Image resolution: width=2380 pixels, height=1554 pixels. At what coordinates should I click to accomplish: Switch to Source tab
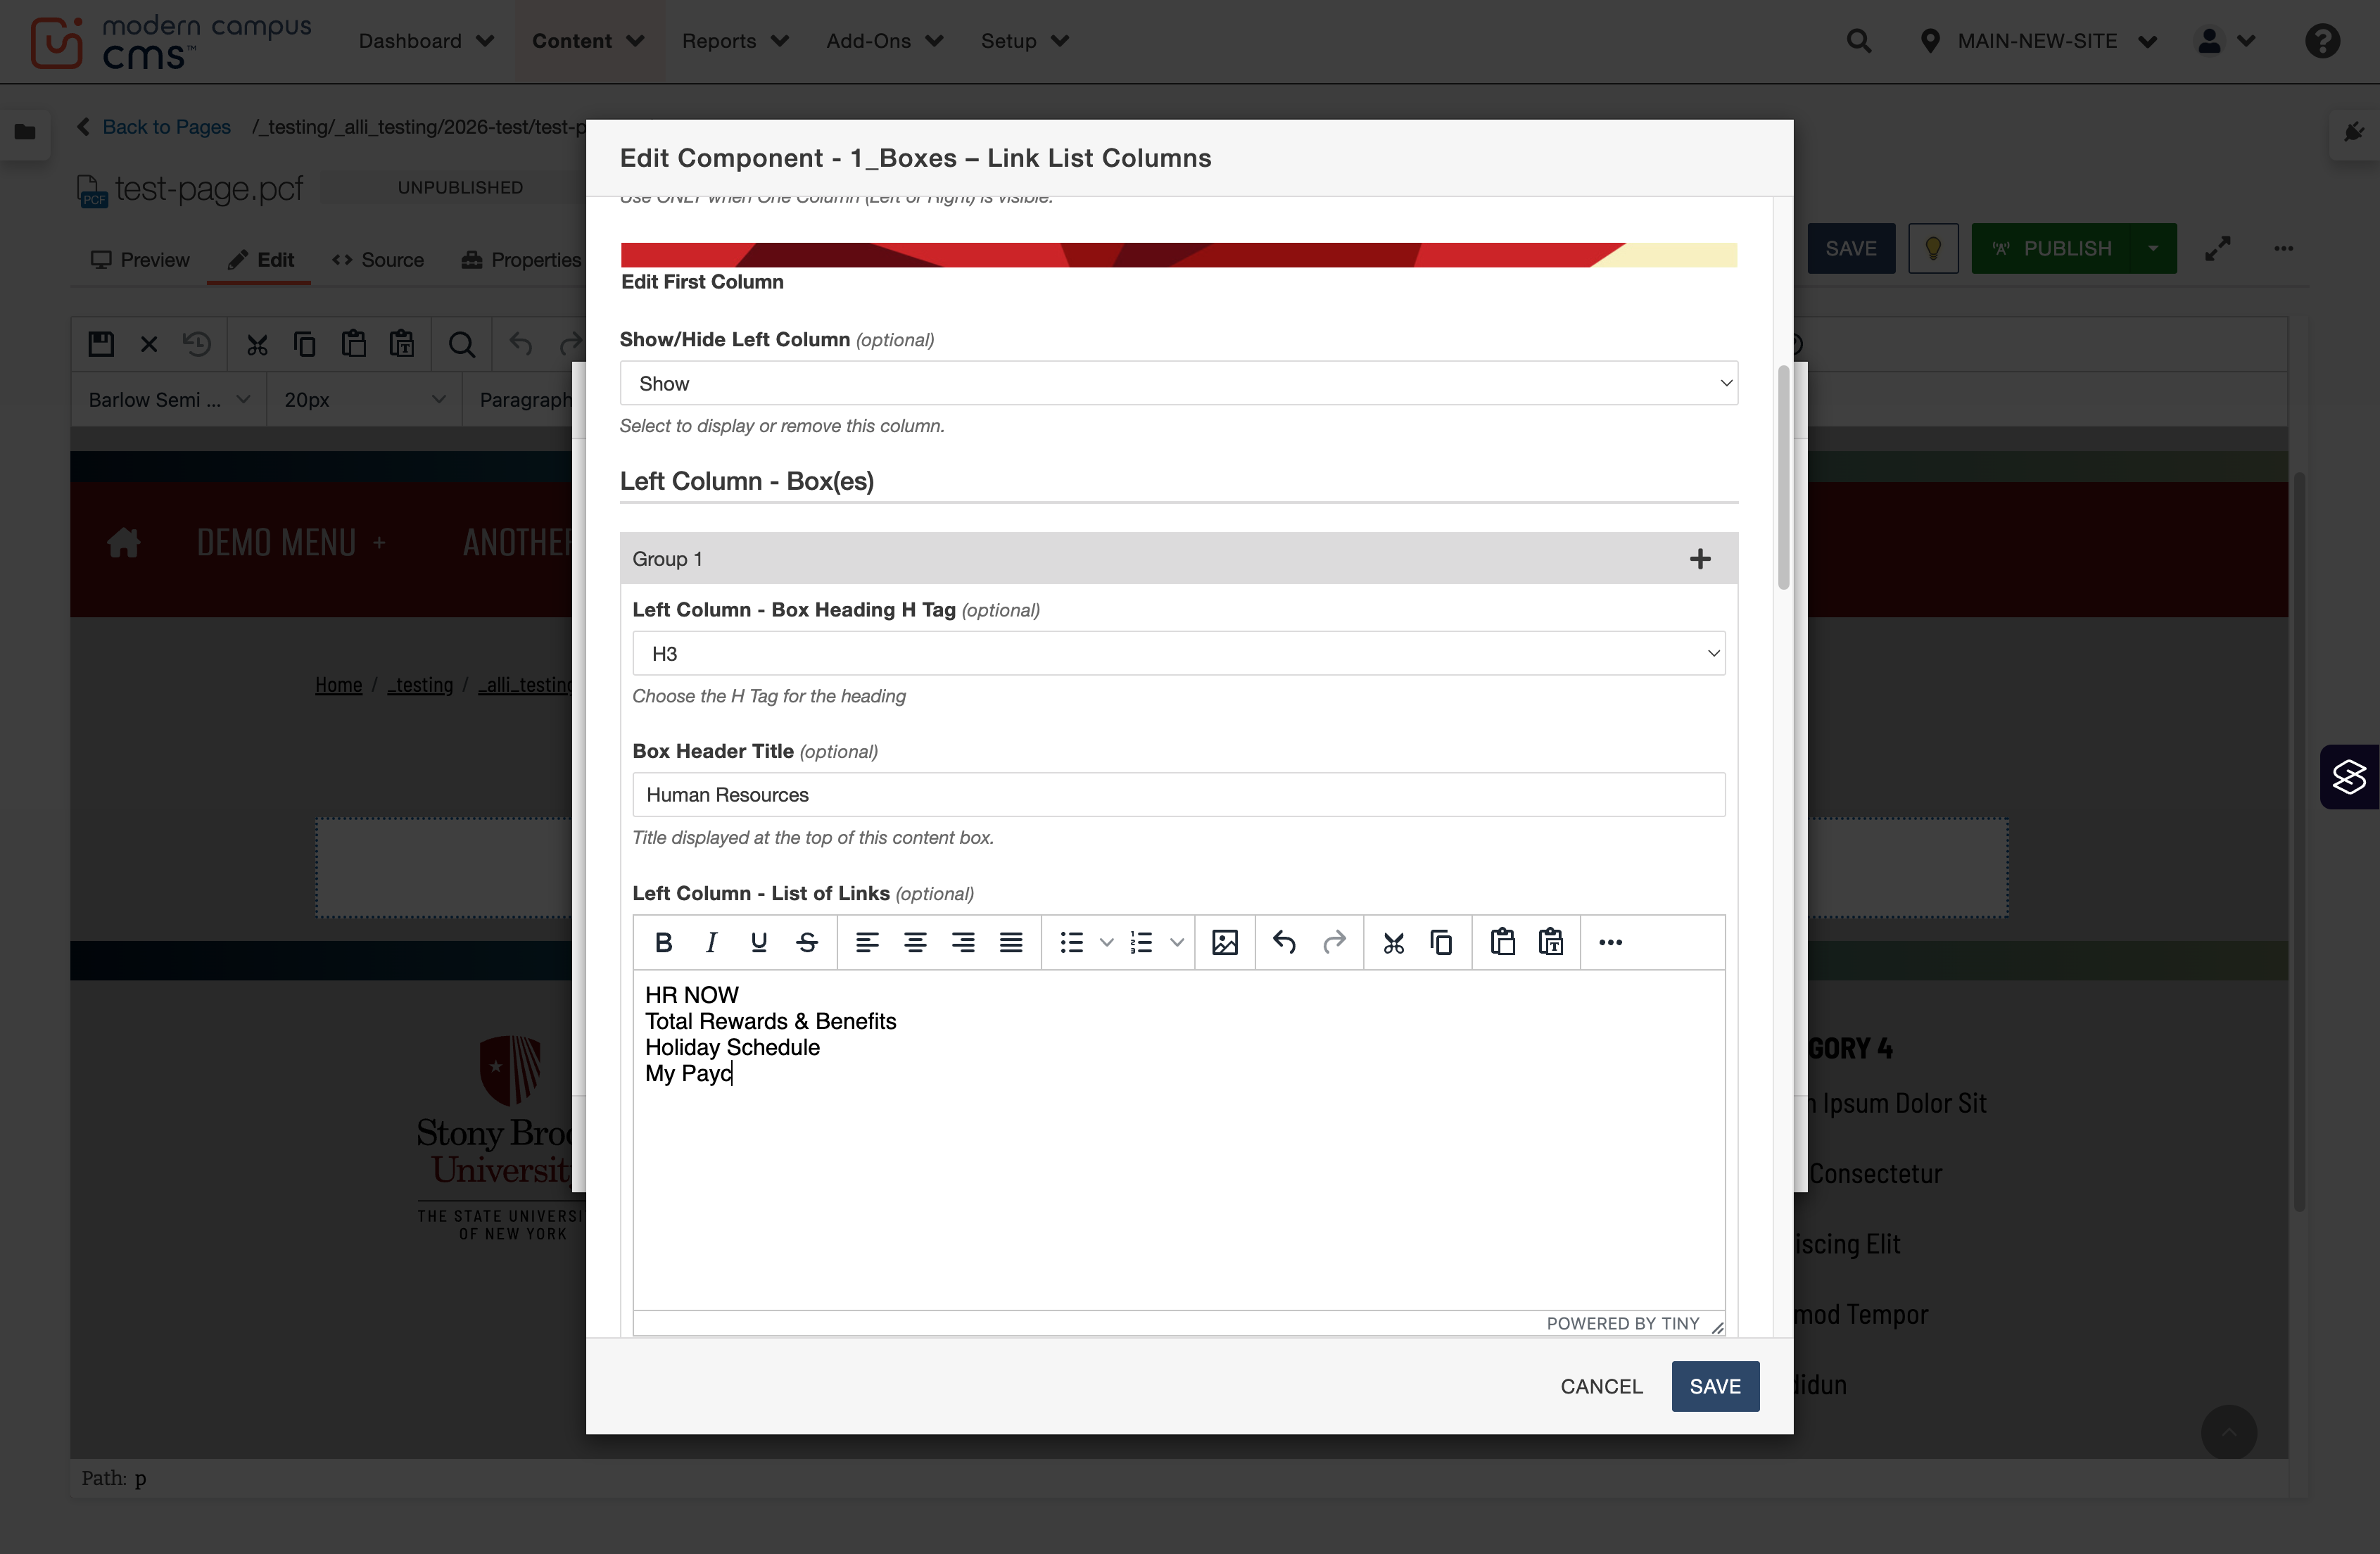(378, 260)
